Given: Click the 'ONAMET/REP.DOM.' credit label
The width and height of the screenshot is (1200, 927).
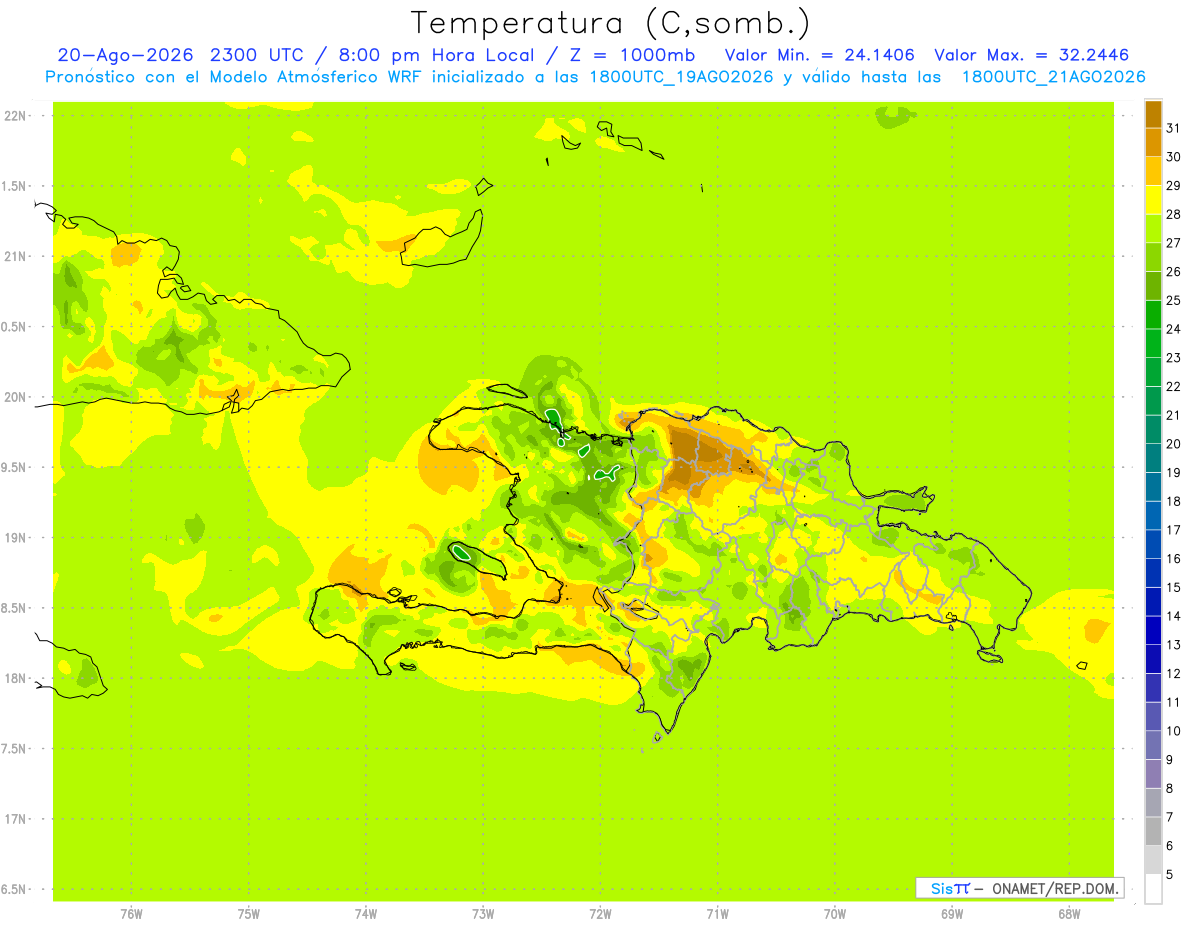Looking at the screenshot, I should (1056, 888).
